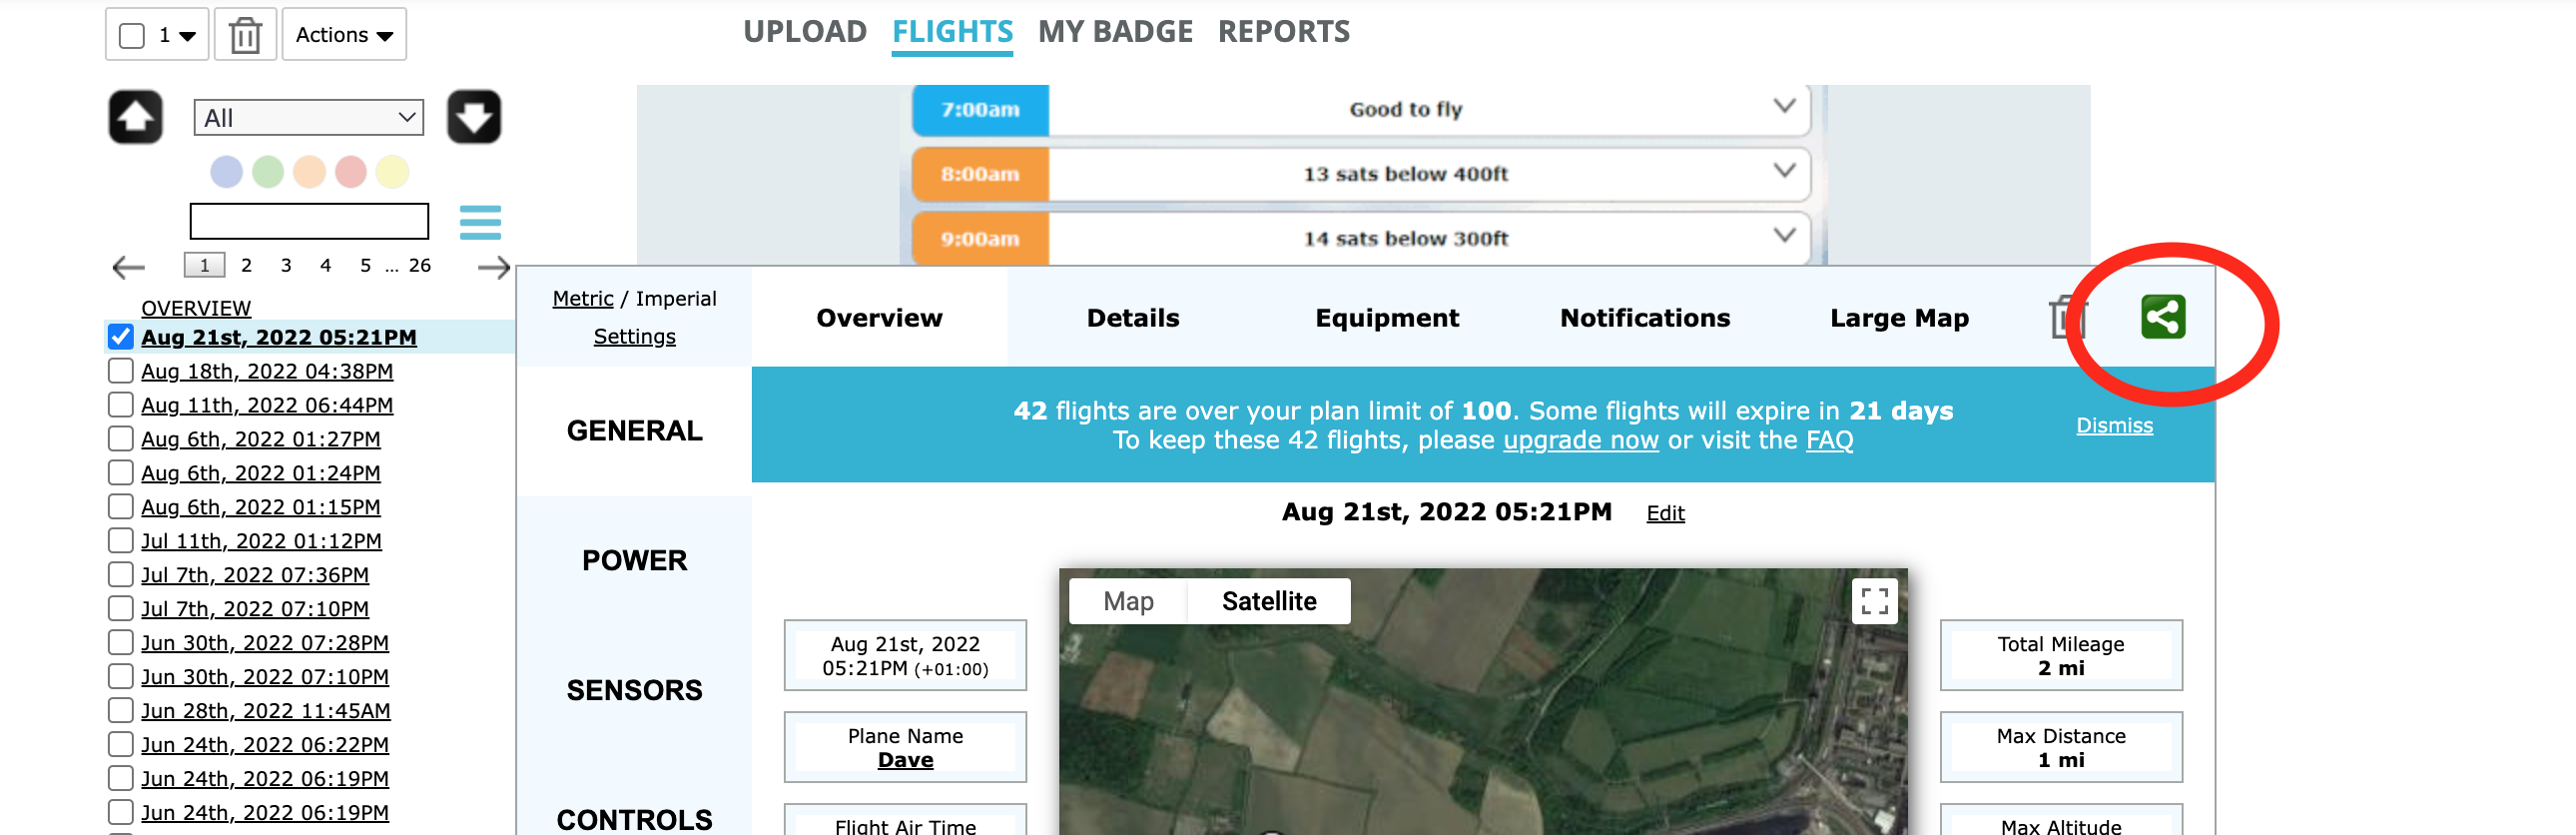Click the black down arrow icon

pyautogui.click(x=474, y=117)
